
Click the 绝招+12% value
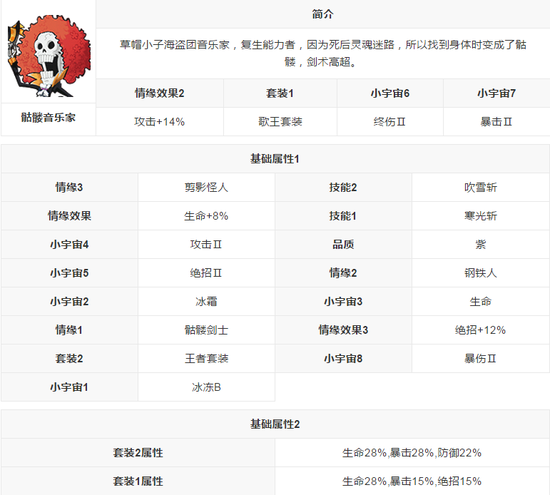point(481,330)
